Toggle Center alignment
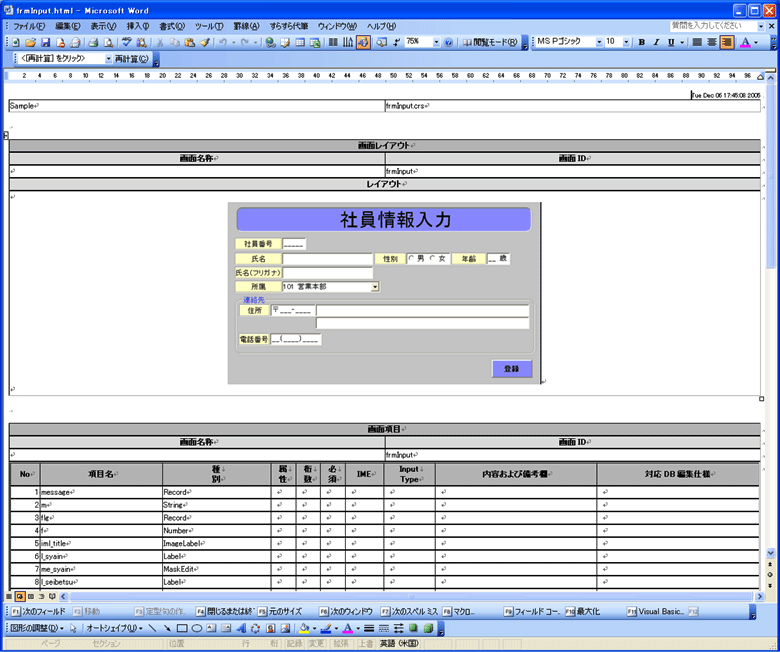The width and height of the screenshot is (780, 652). pos(712,43)
